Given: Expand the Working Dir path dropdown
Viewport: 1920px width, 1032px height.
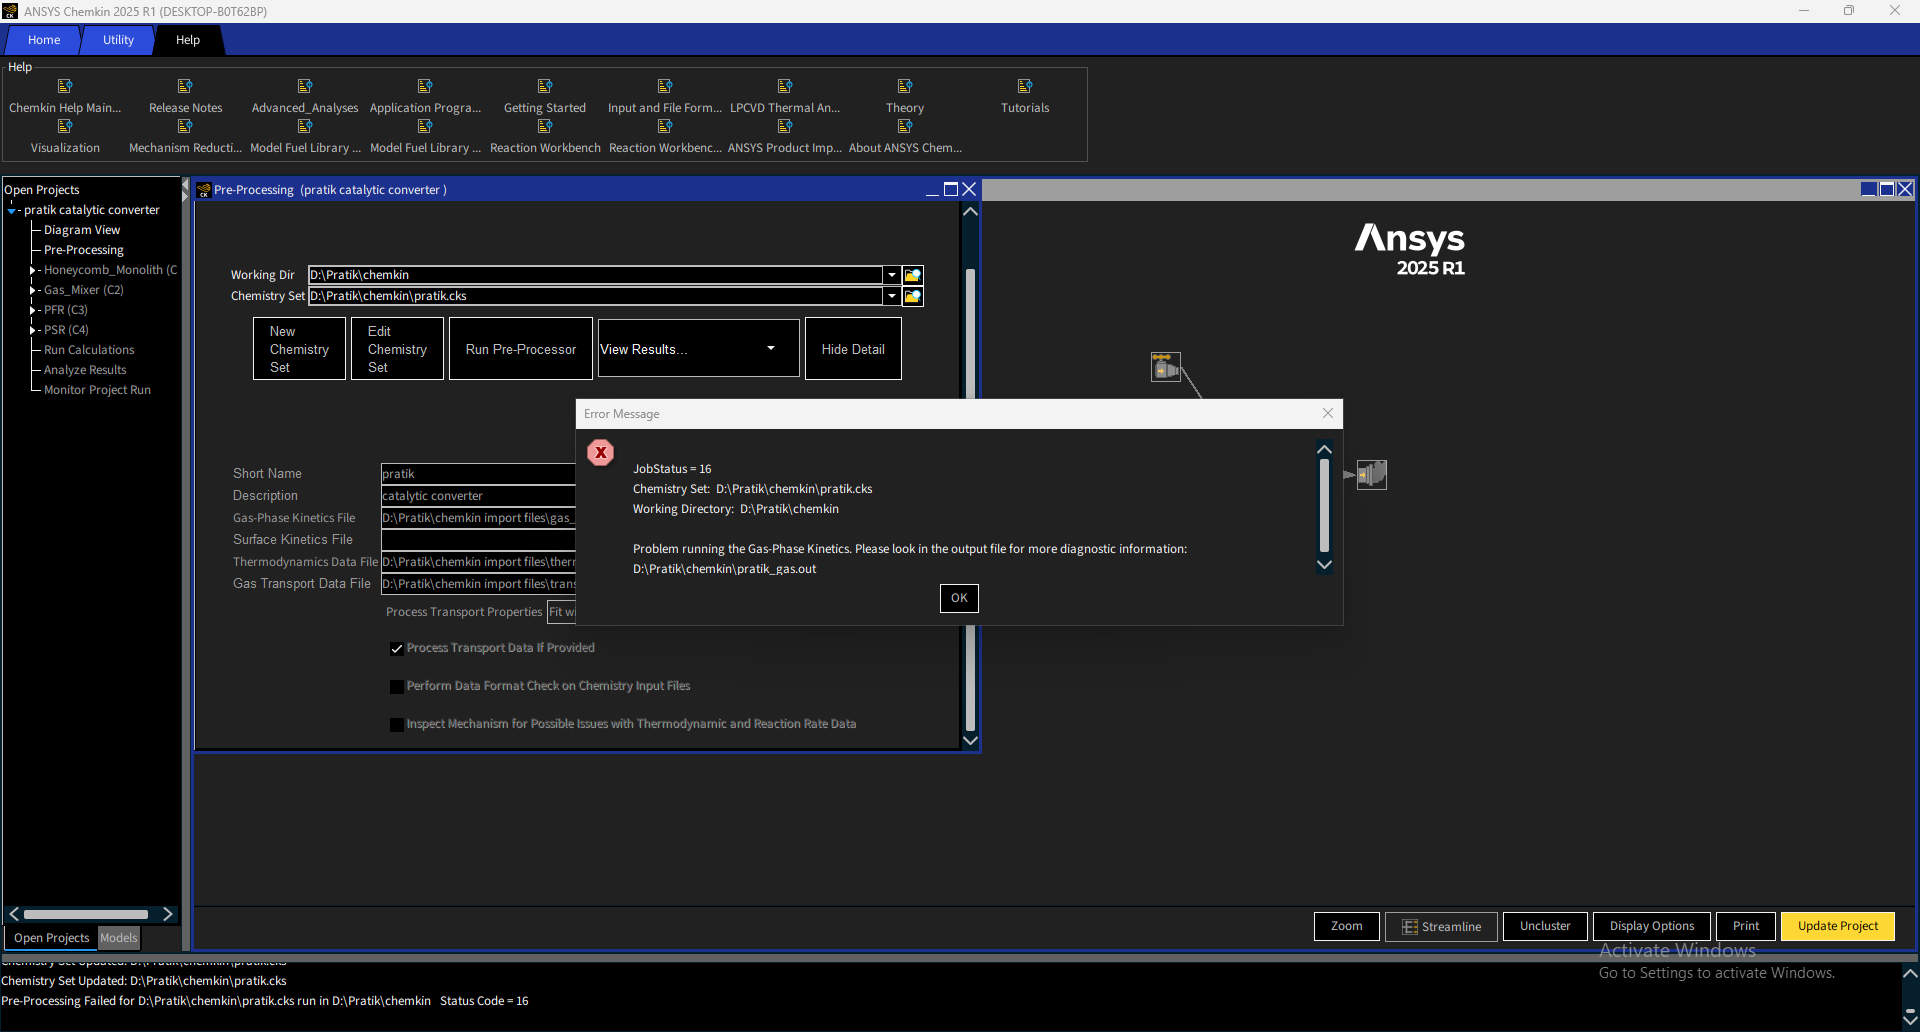Looking at the screenshot, I should click(x=891, y=275).
